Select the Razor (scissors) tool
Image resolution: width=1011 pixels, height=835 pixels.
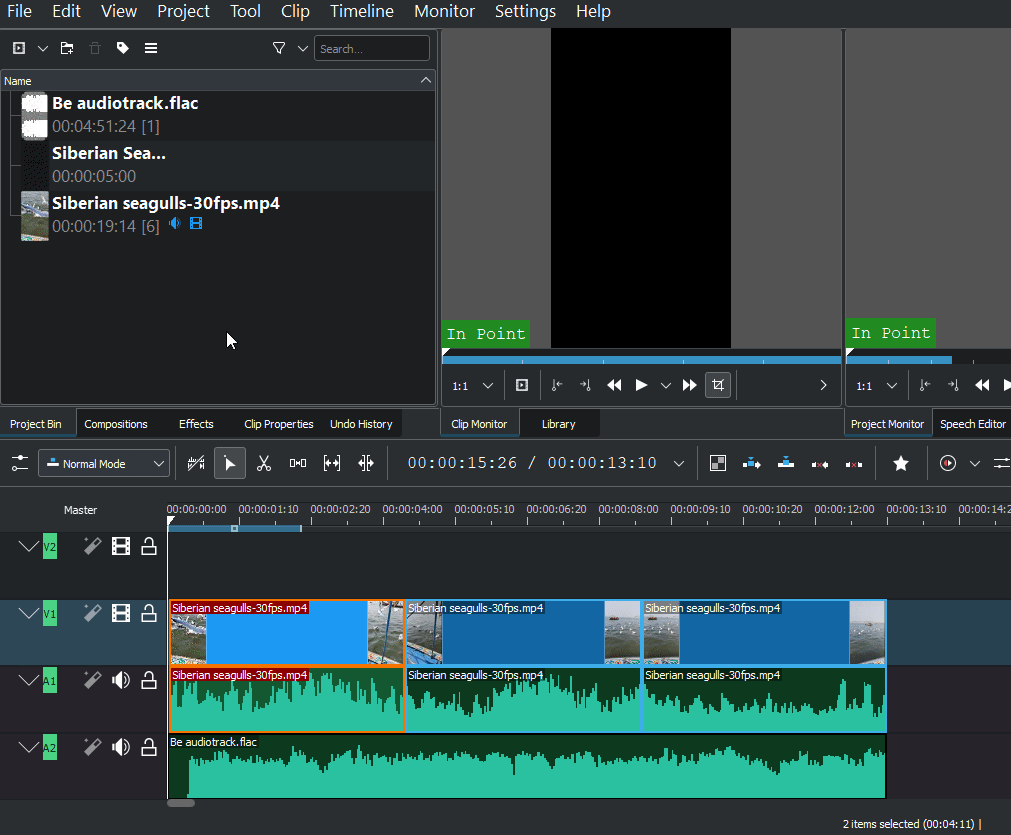click(x=264, y=463)
